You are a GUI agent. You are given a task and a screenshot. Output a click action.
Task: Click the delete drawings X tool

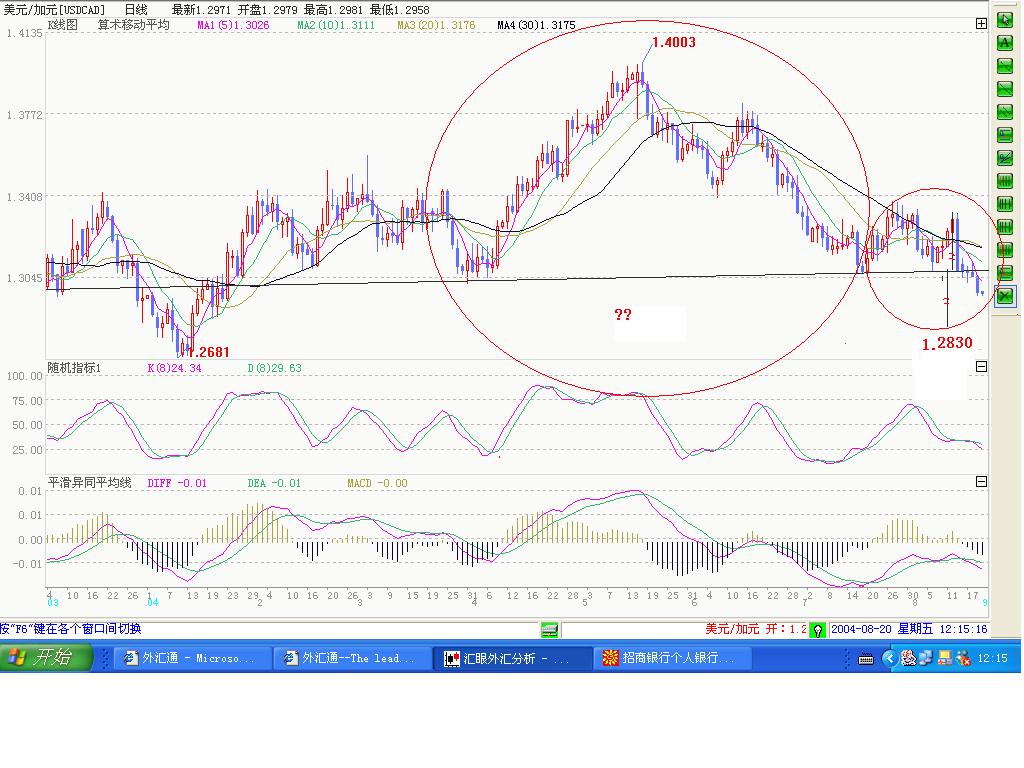[x=1004, y=296]
